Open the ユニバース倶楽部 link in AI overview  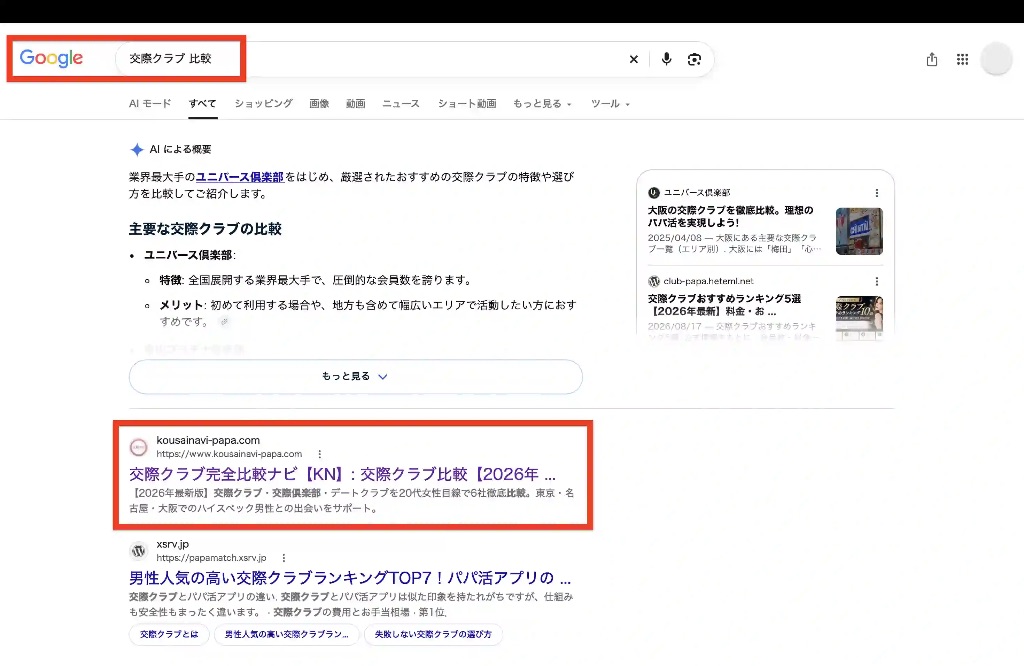(240, 177)
